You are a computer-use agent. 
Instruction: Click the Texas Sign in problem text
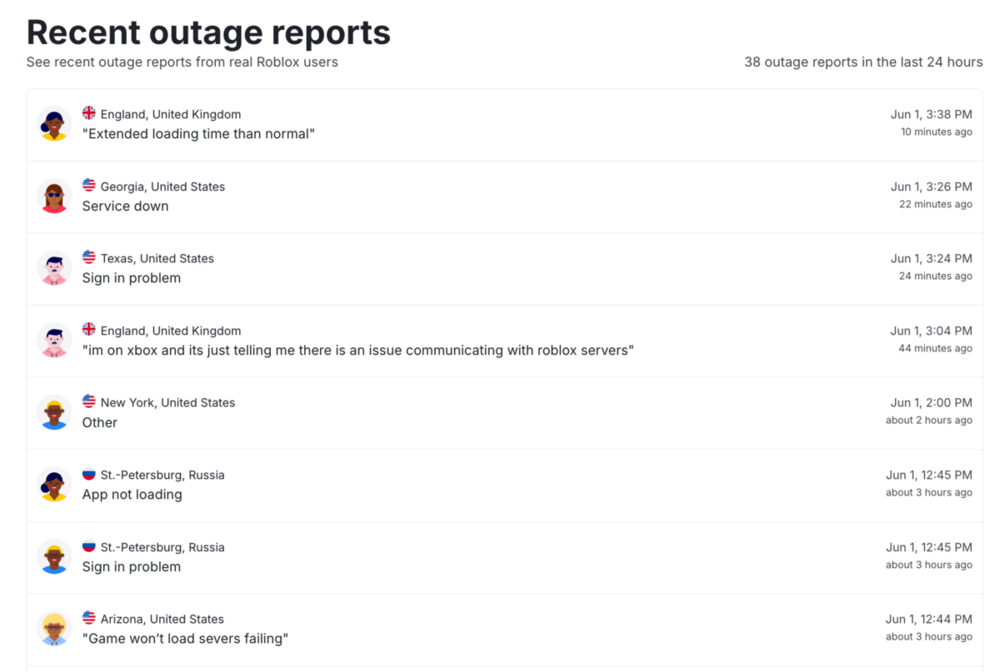(131, 278)
